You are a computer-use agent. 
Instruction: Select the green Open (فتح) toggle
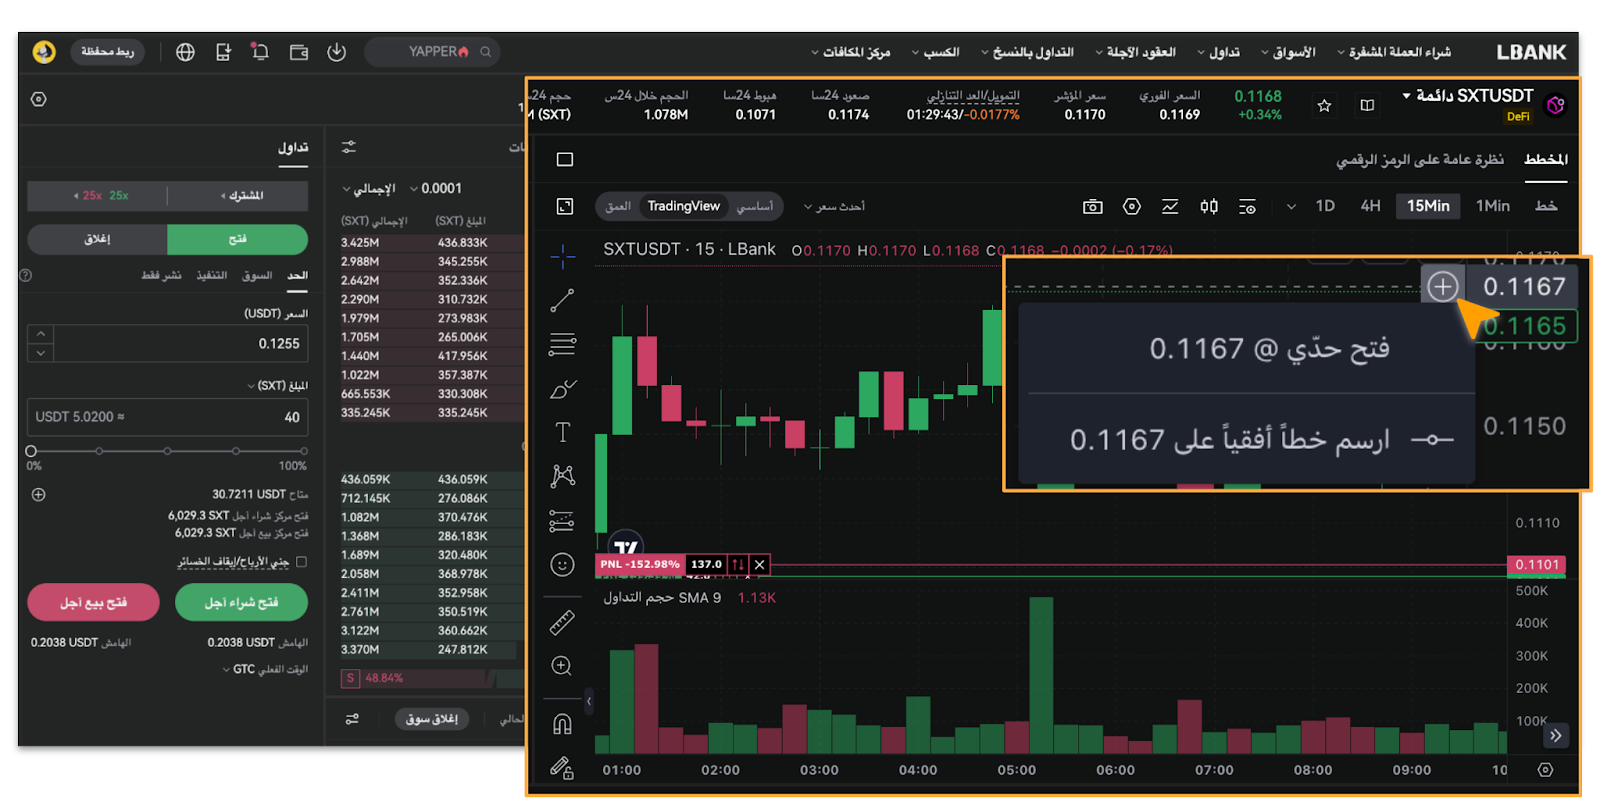238,239
